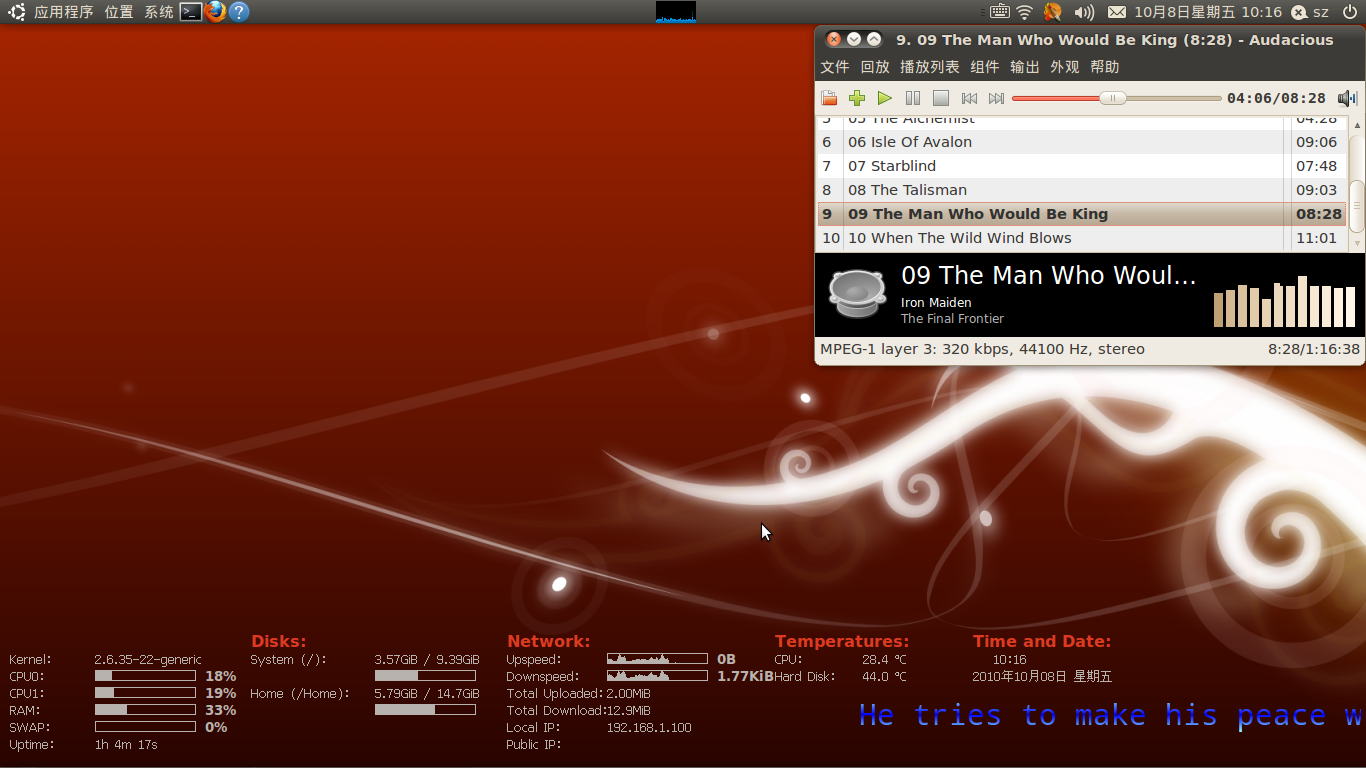Stop playback with the square stop button
The width and height of the screenshot is (1366, 768).
941,98
